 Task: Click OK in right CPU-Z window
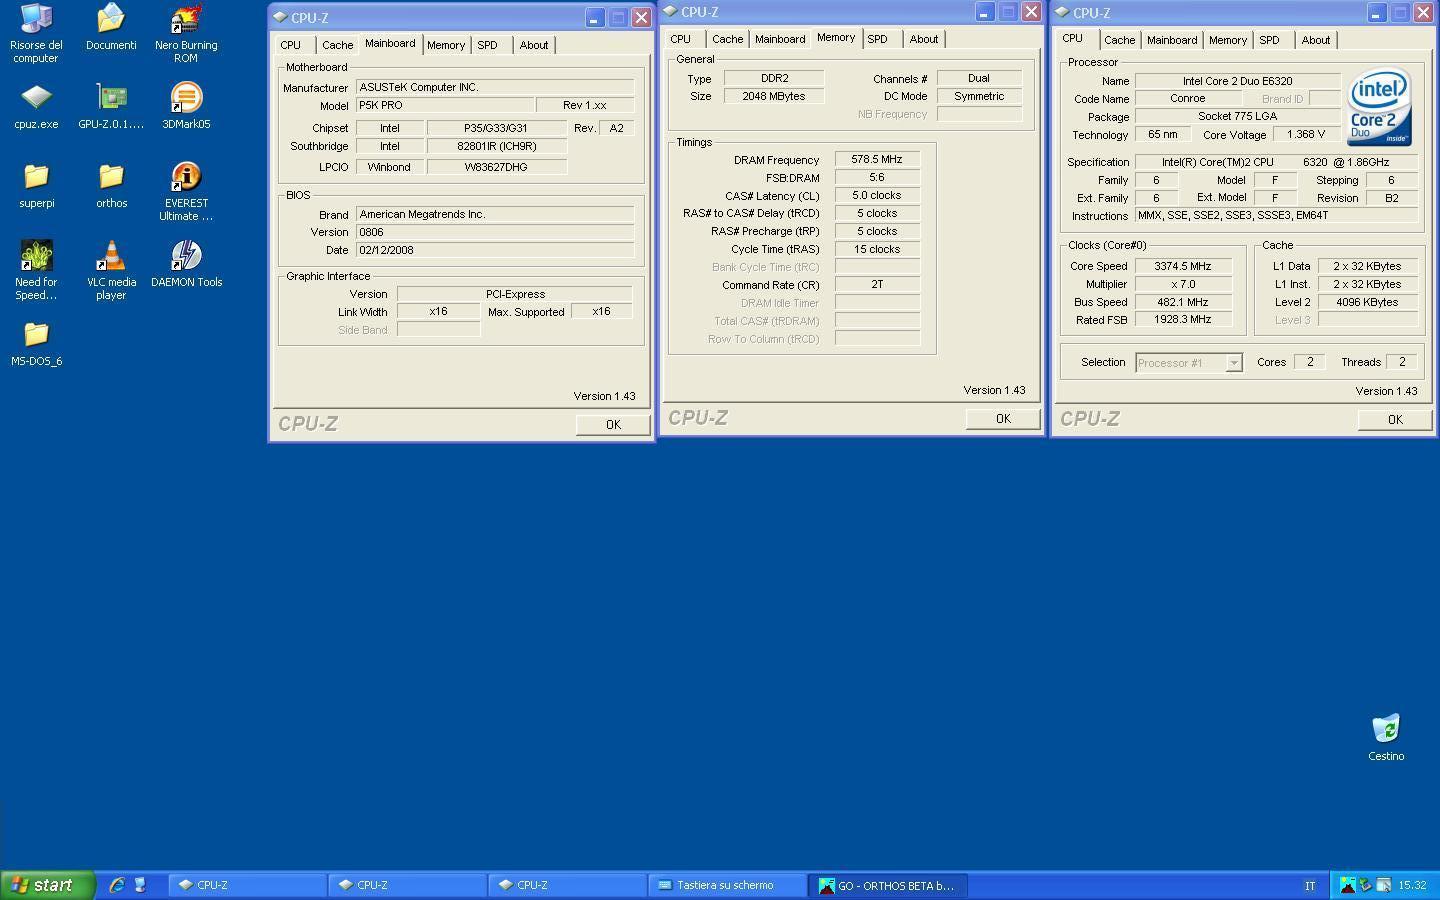click(x=1395, y=420)
